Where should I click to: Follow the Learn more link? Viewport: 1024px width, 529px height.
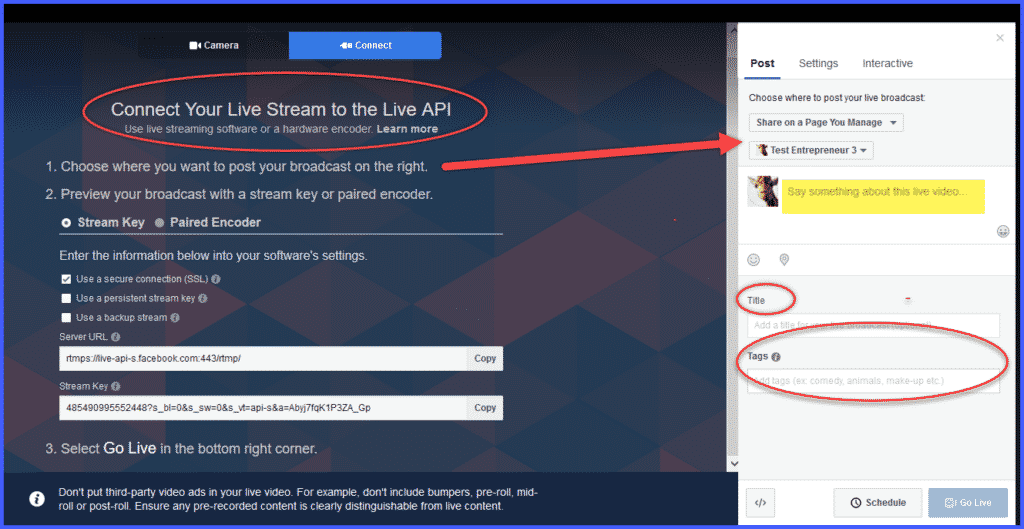click(407, 129)
